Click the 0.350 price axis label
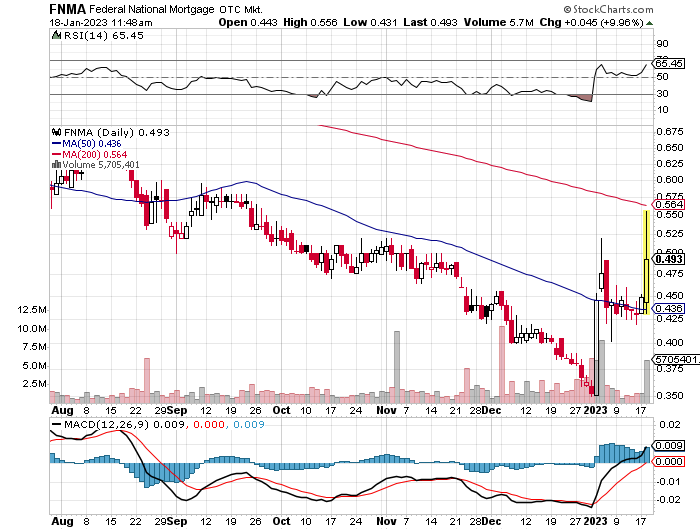Viewport: 700px width, 530px height. click(670, 396)
